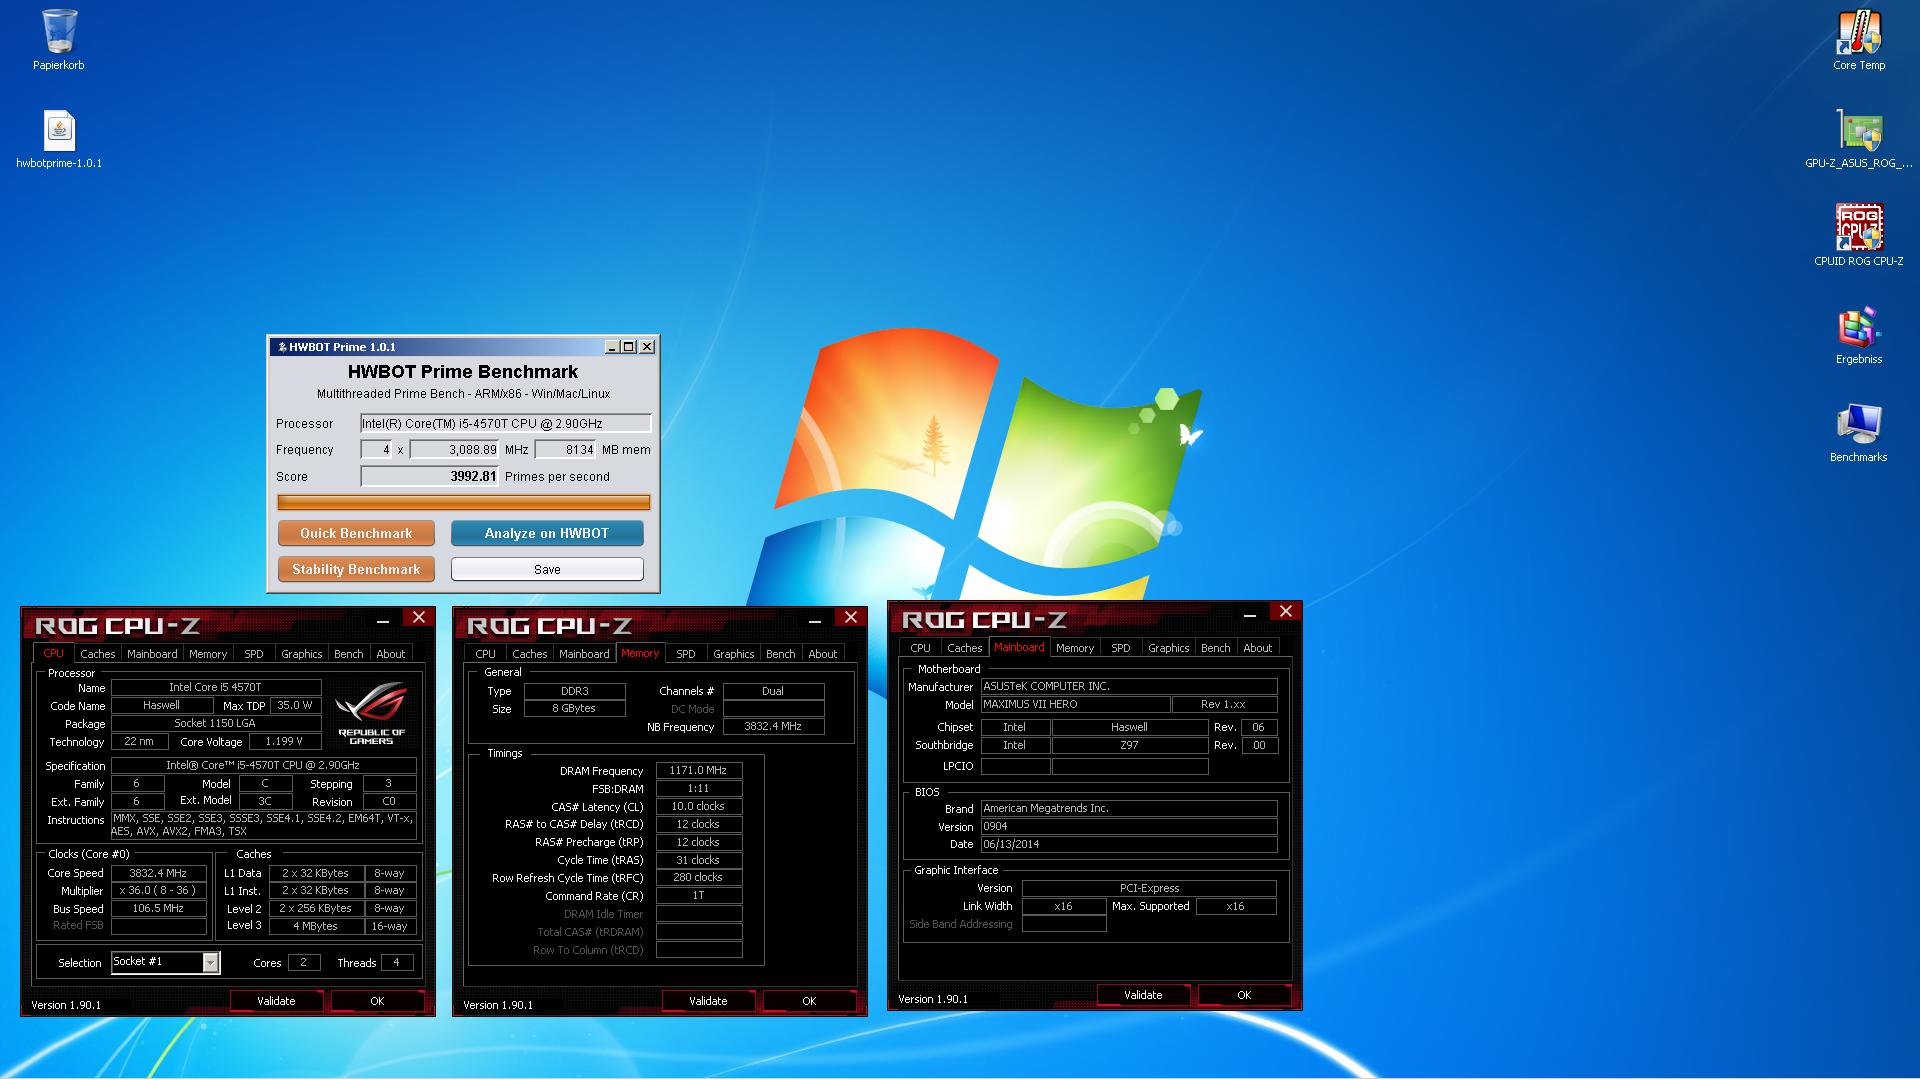1920x1080 pixels.
Task: Click the ROG Republic of Gamers logo
Action: (371, 713)
